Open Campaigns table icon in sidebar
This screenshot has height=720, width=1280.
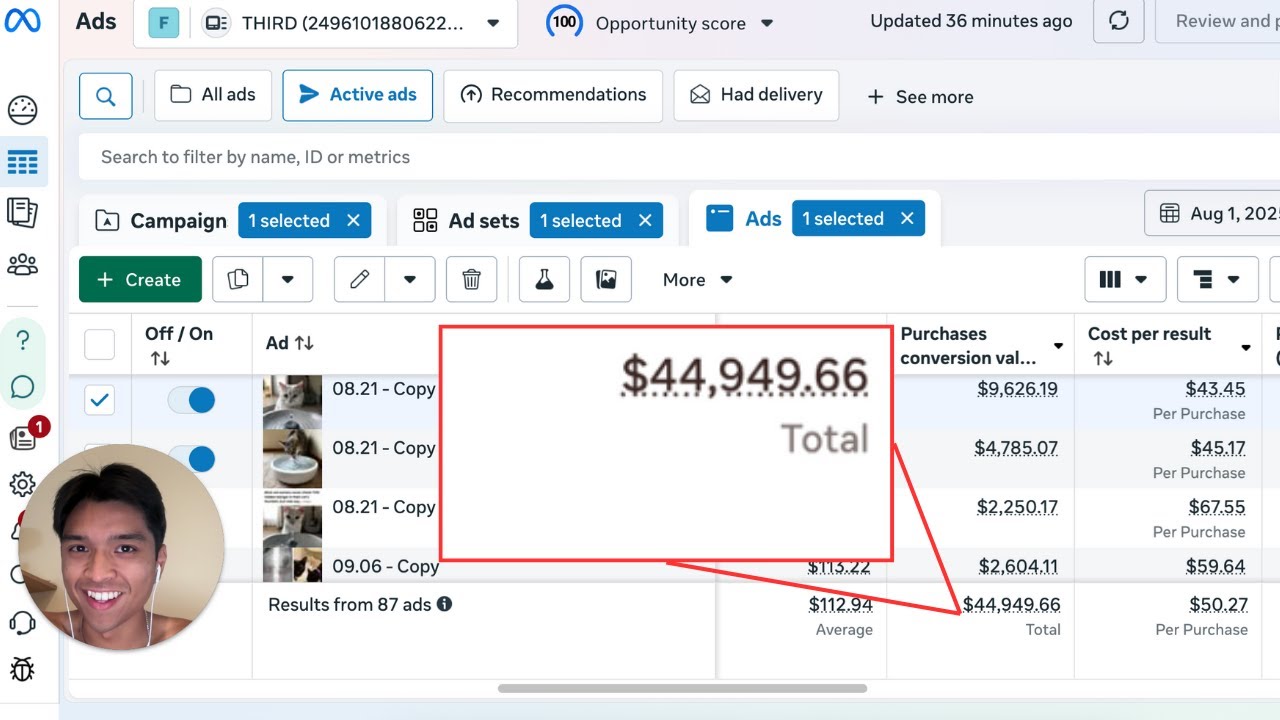pyautogui.click(x=22, y=162)
